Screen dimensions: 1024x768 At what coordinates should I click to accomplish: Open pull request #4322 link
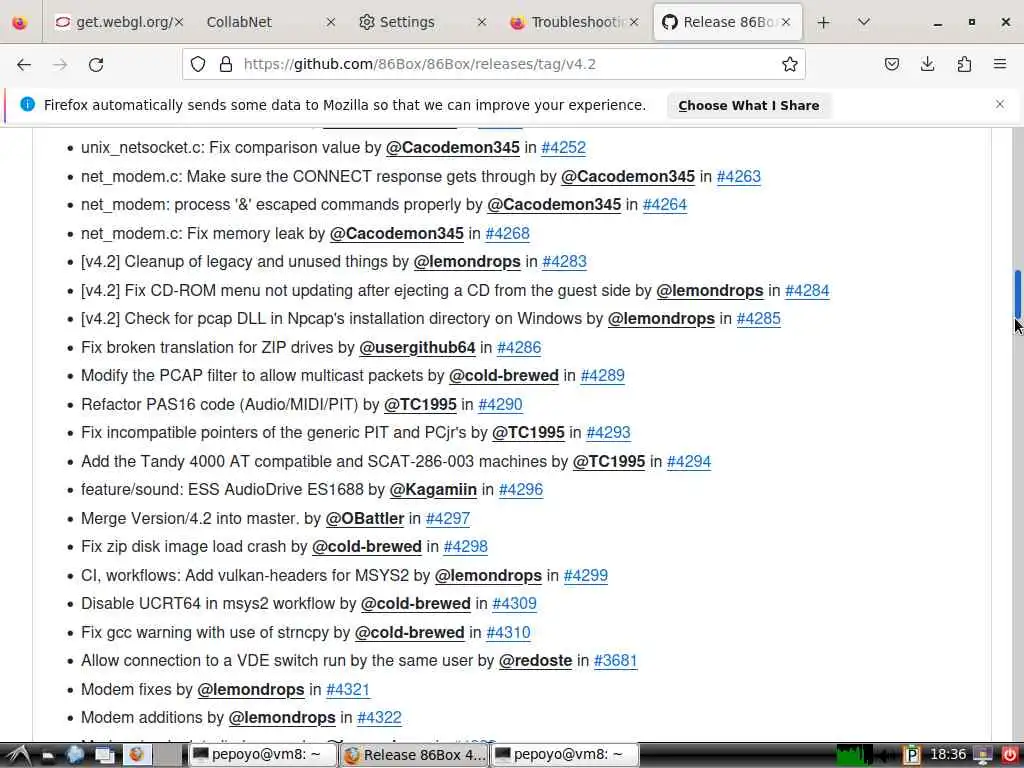coord(379,717)
